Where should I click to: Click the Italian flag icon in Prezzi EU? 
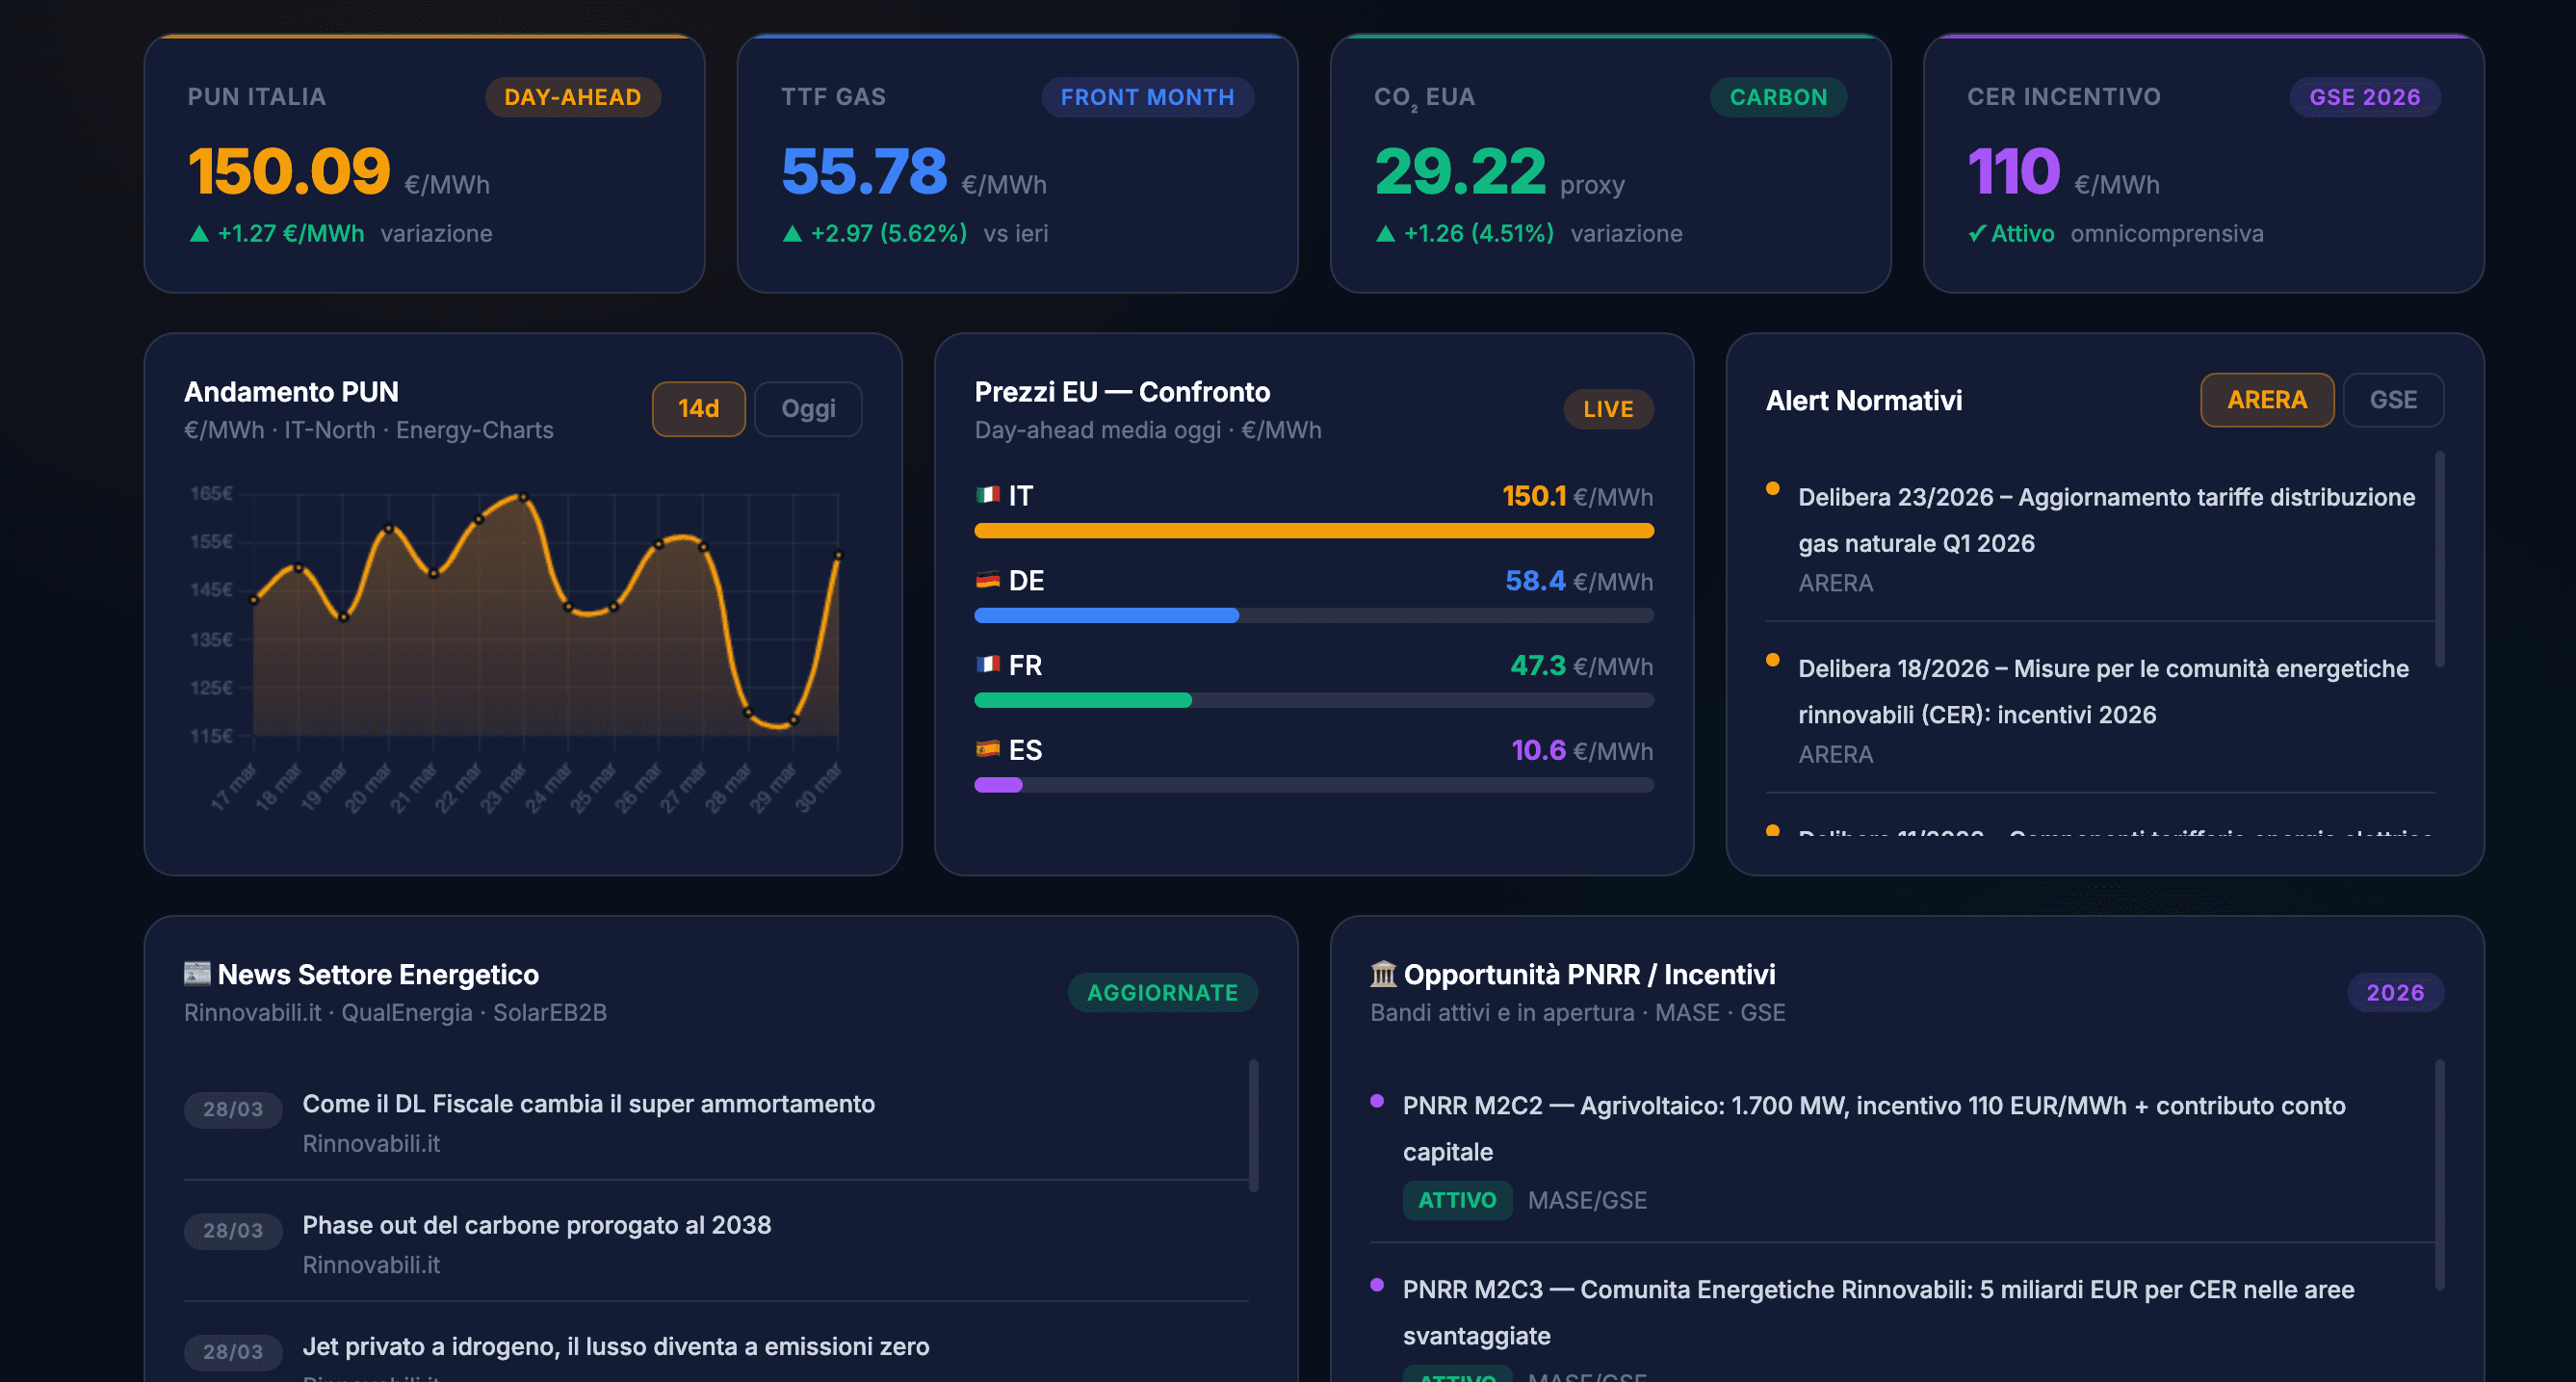coord(987,495)
